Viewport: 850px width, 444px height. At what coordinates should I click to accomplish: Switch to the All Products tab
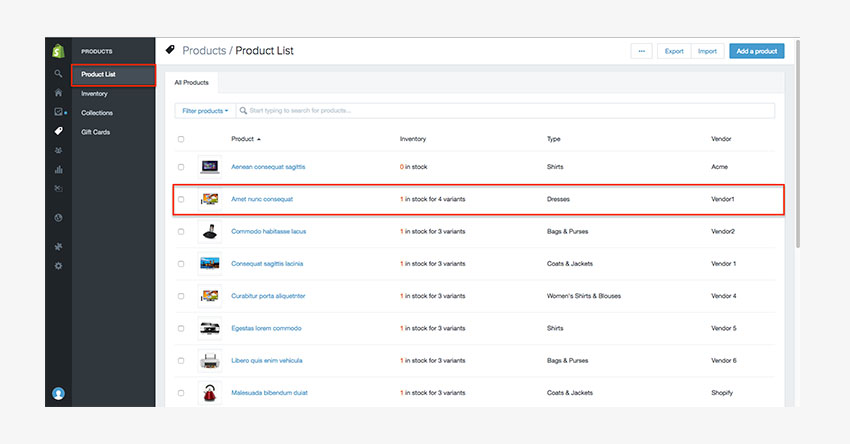(x=191, y=82)
